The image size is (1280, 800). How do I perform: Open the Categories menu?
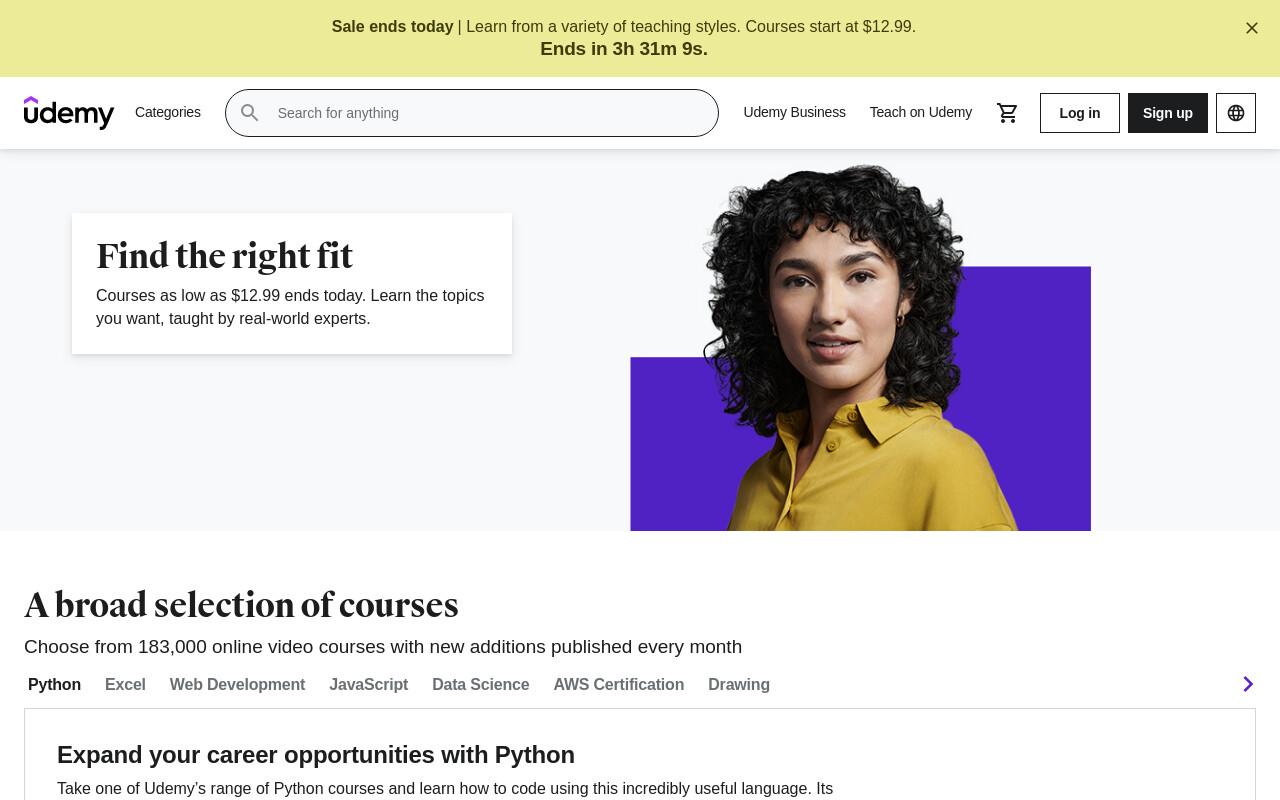(168, 112)
